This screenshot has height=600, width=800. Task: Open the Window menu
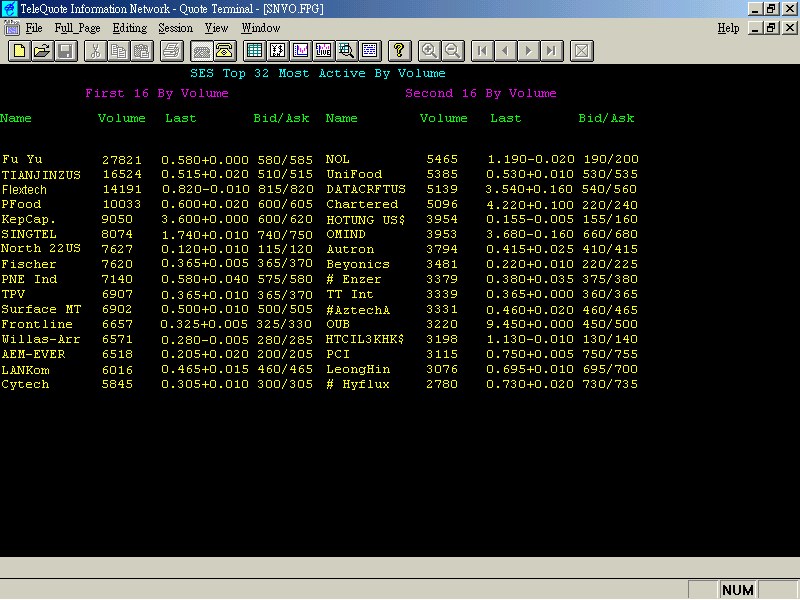(261, 28)
